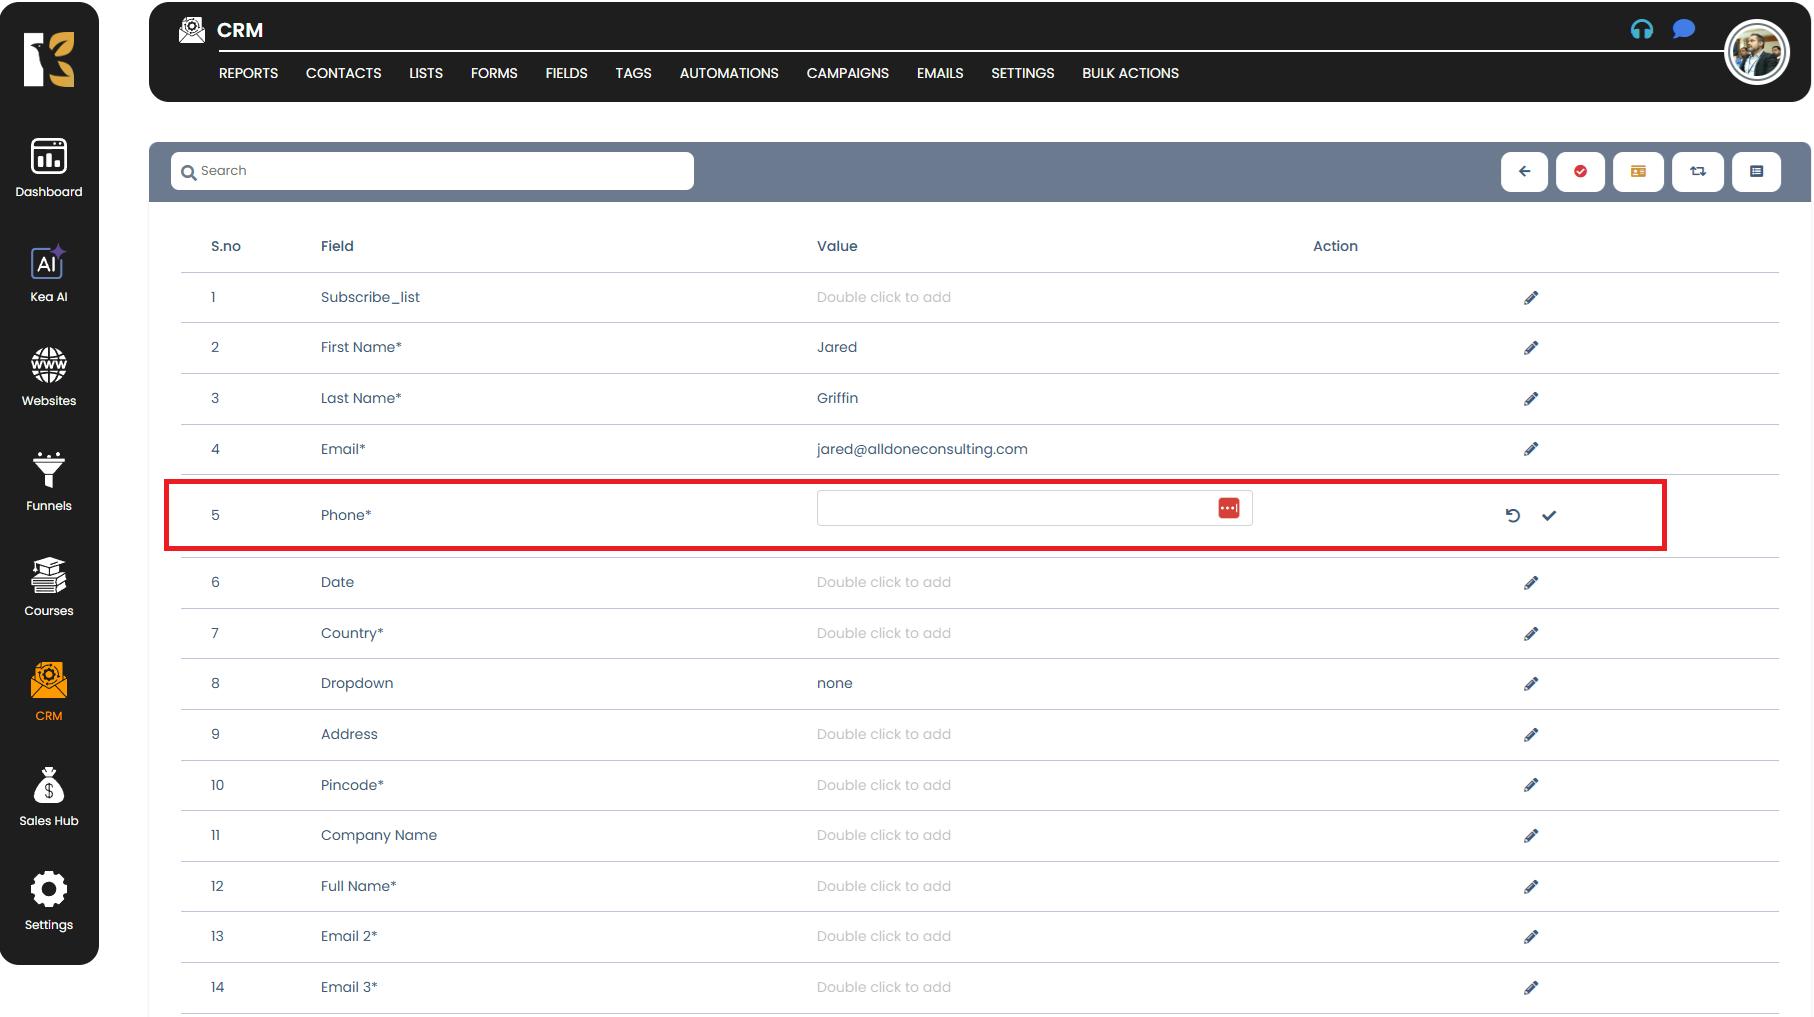Open the chat bubble icon in the header
Screen dimensions: 1814x1017
tap(1684, 29)
